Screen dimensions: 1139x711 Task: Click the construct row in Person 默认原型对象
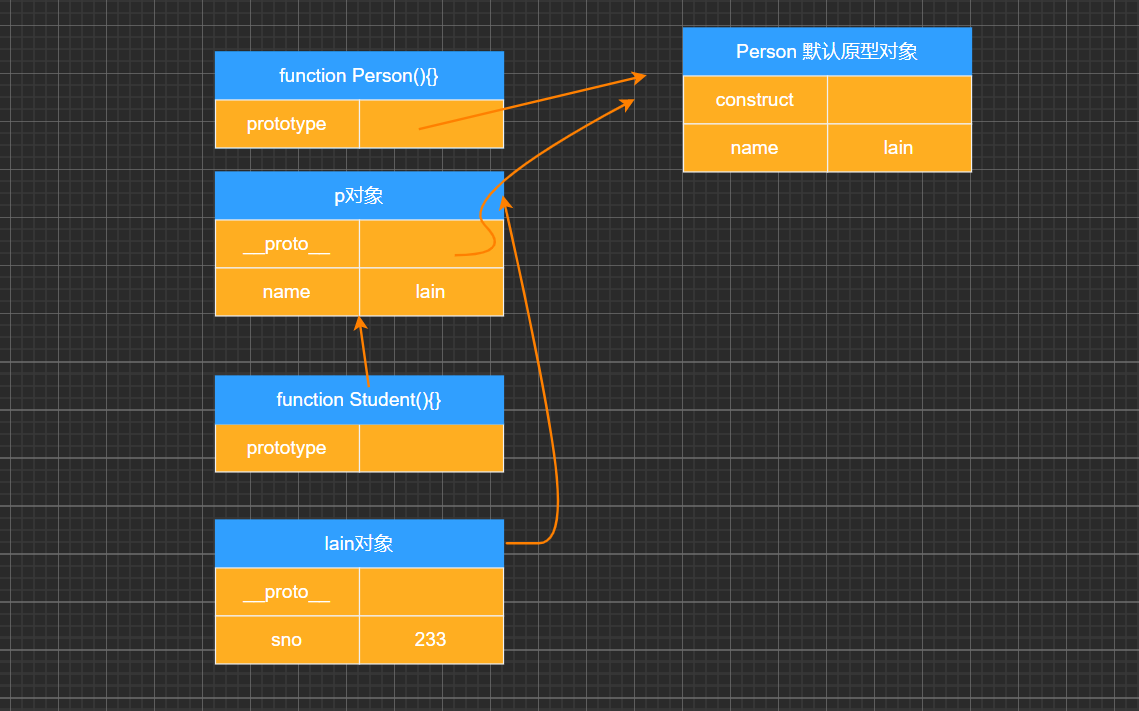click(755, 99)
